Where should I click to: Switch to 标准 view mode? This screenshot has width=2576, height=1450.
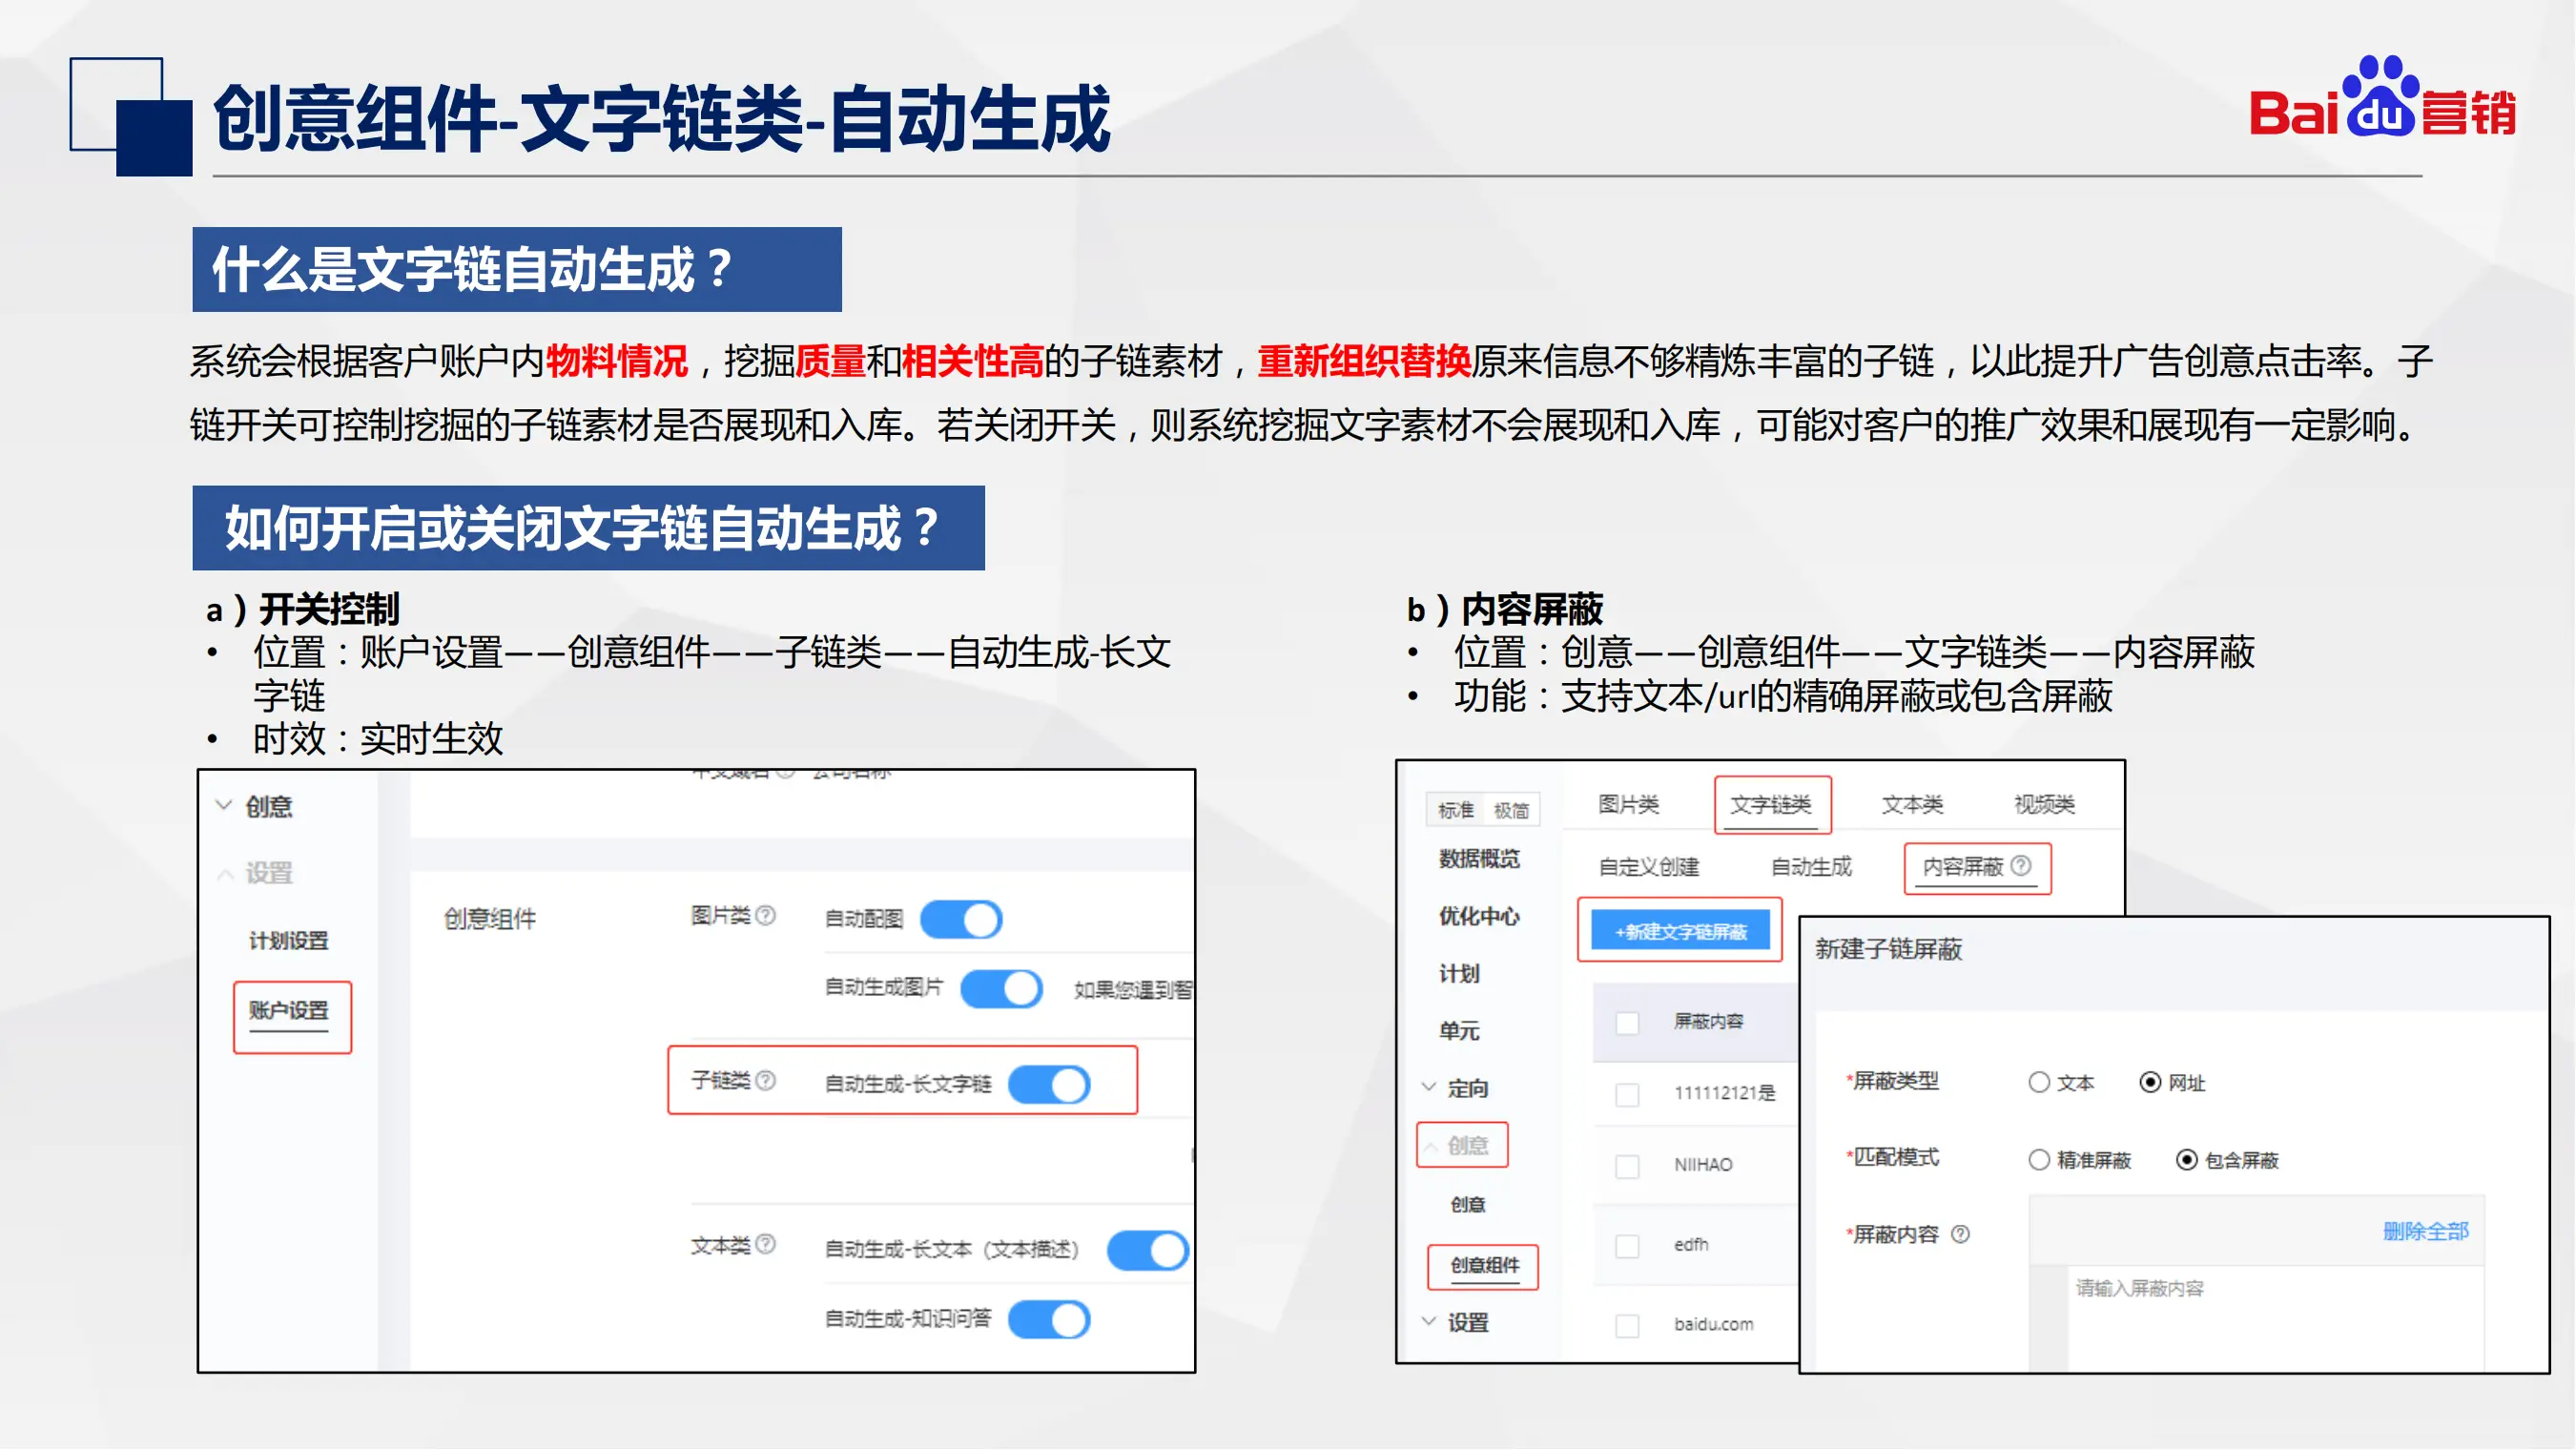[1456, 811]
